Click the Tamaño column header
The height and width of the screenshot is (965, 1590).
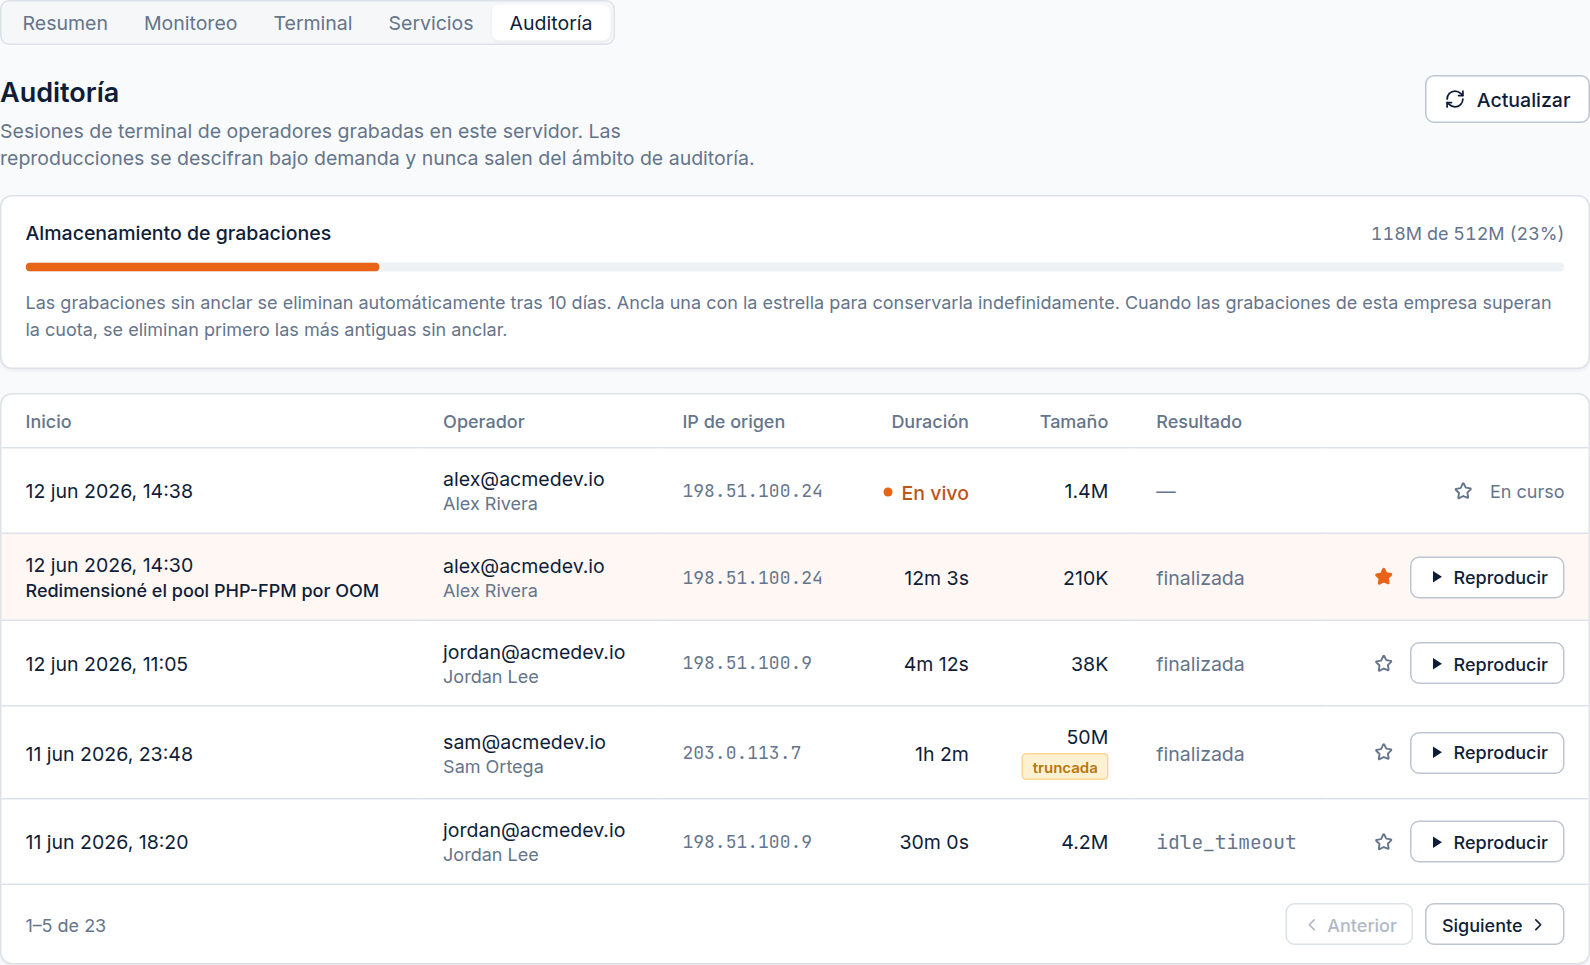pos(1074,422)
